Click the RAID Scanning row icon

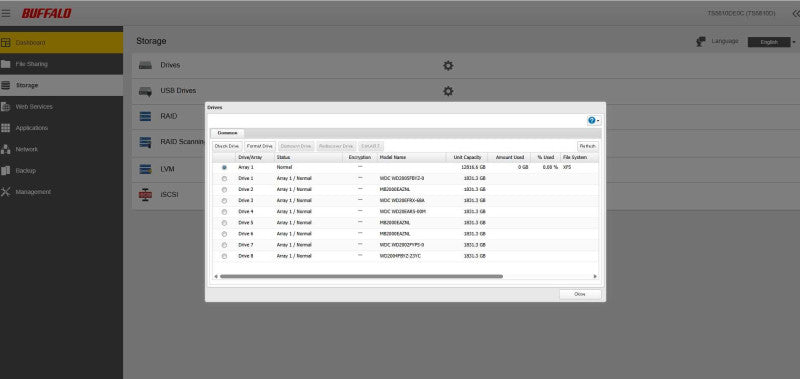[145, 143]
